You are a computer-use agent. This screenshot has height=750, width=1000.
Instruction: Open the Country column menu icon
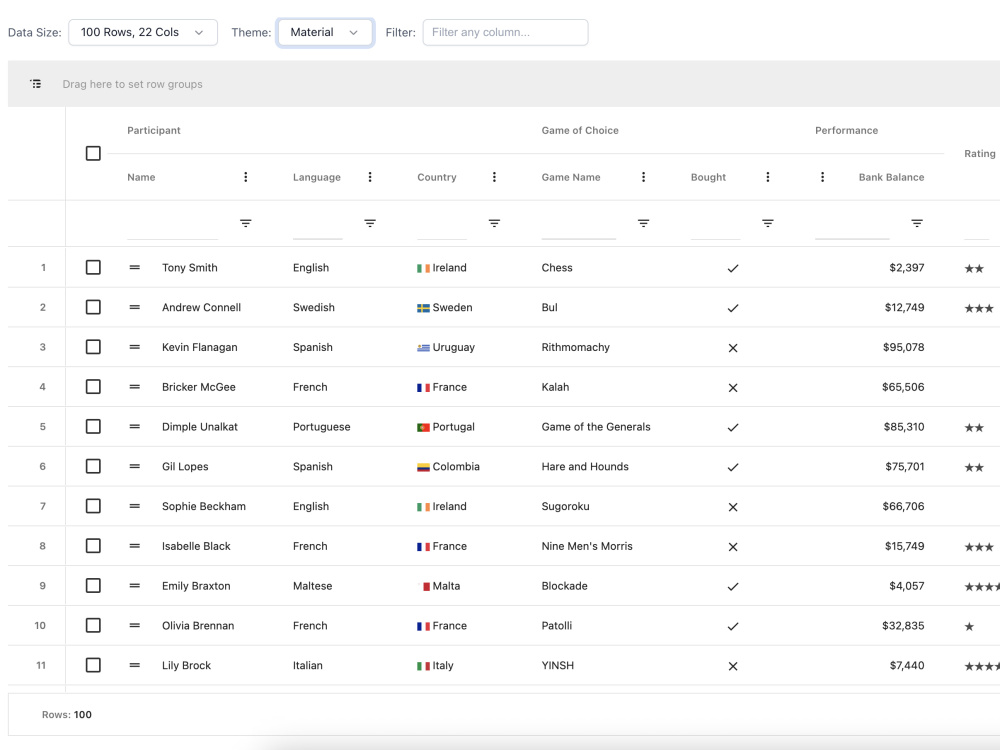pyautogui.click(x=494, y=177)
